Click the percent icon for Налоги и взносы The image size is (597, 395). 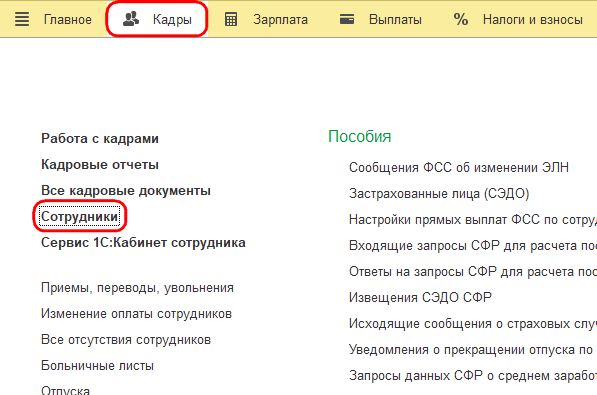(461, 19)
